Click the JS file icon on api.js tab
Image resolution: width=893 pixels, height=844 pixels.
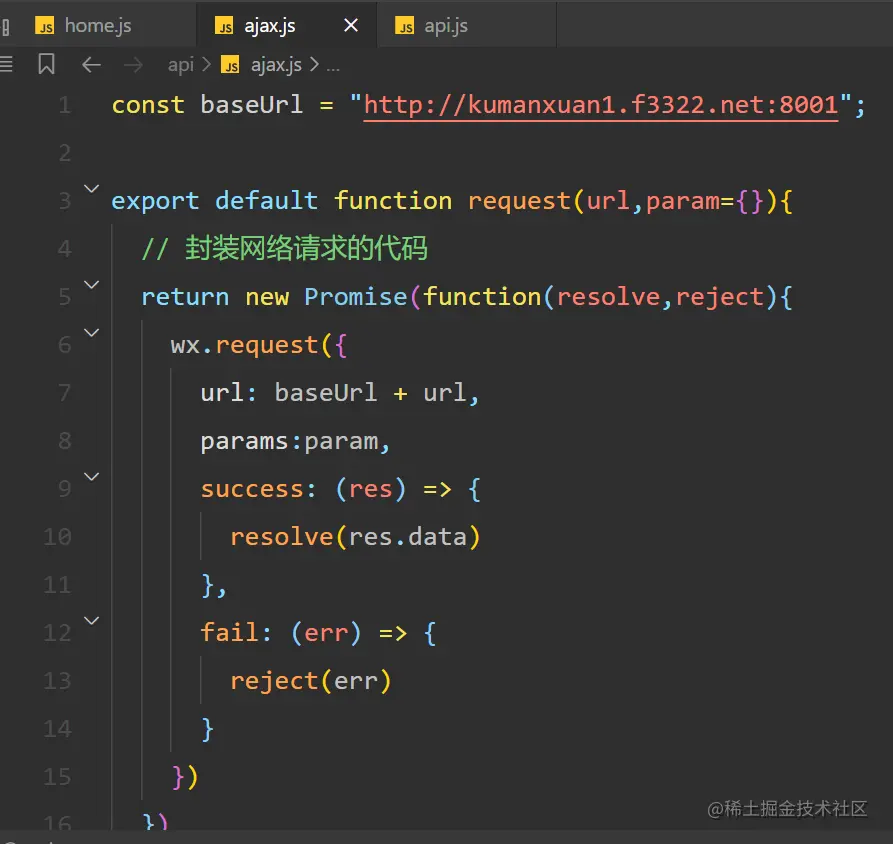[405, 26]
